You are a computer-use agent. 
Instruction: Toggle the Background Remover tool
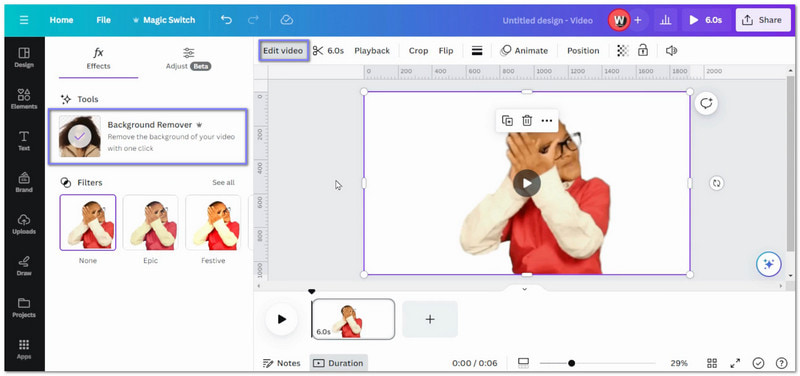click(148, 136)
